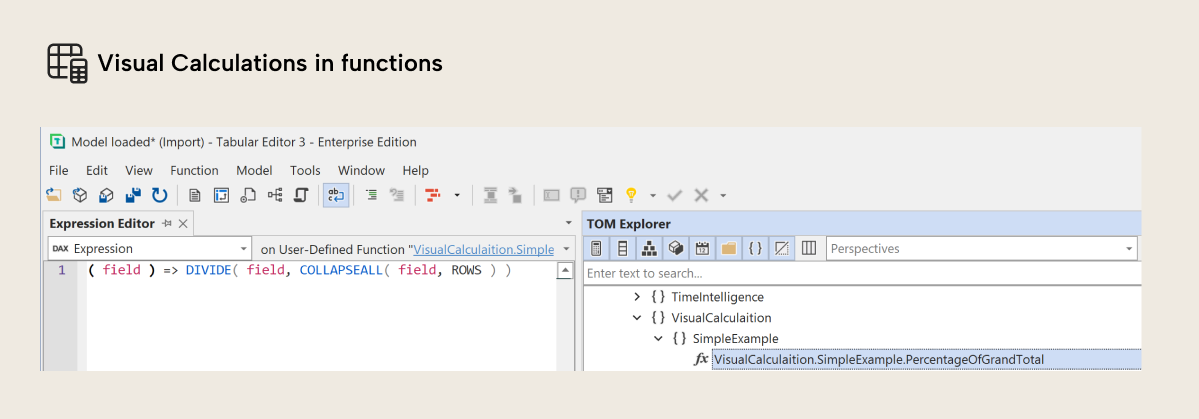Toggle the measures filter calculator icon

tap(597, 248)
